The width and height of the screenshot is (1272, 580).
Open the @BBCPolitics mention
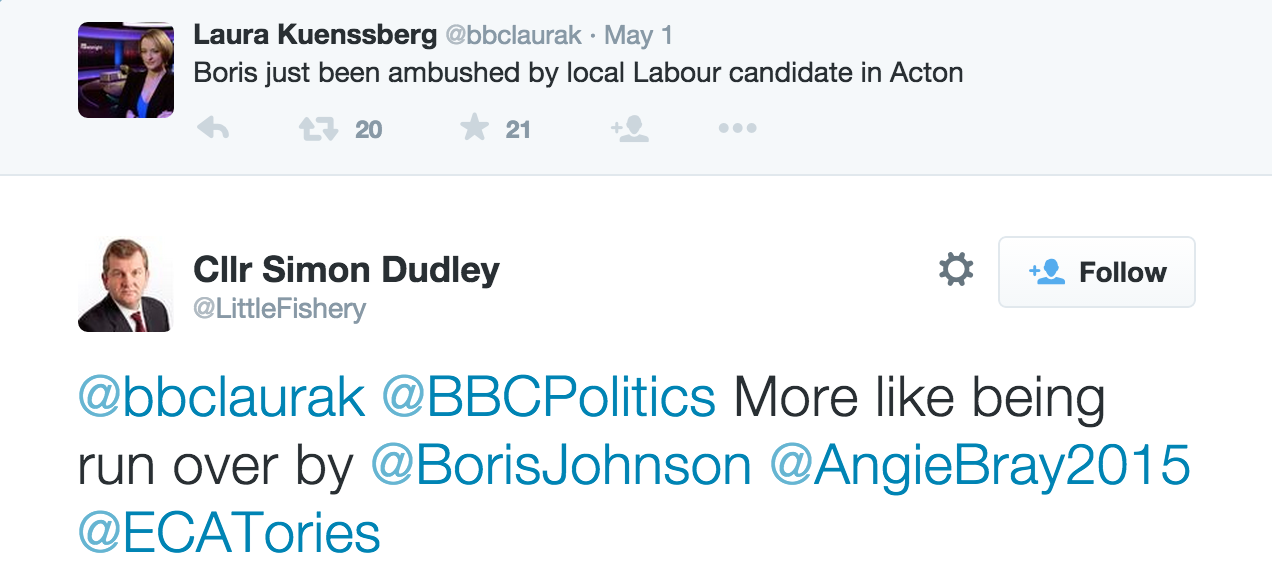tap(548, 398)
